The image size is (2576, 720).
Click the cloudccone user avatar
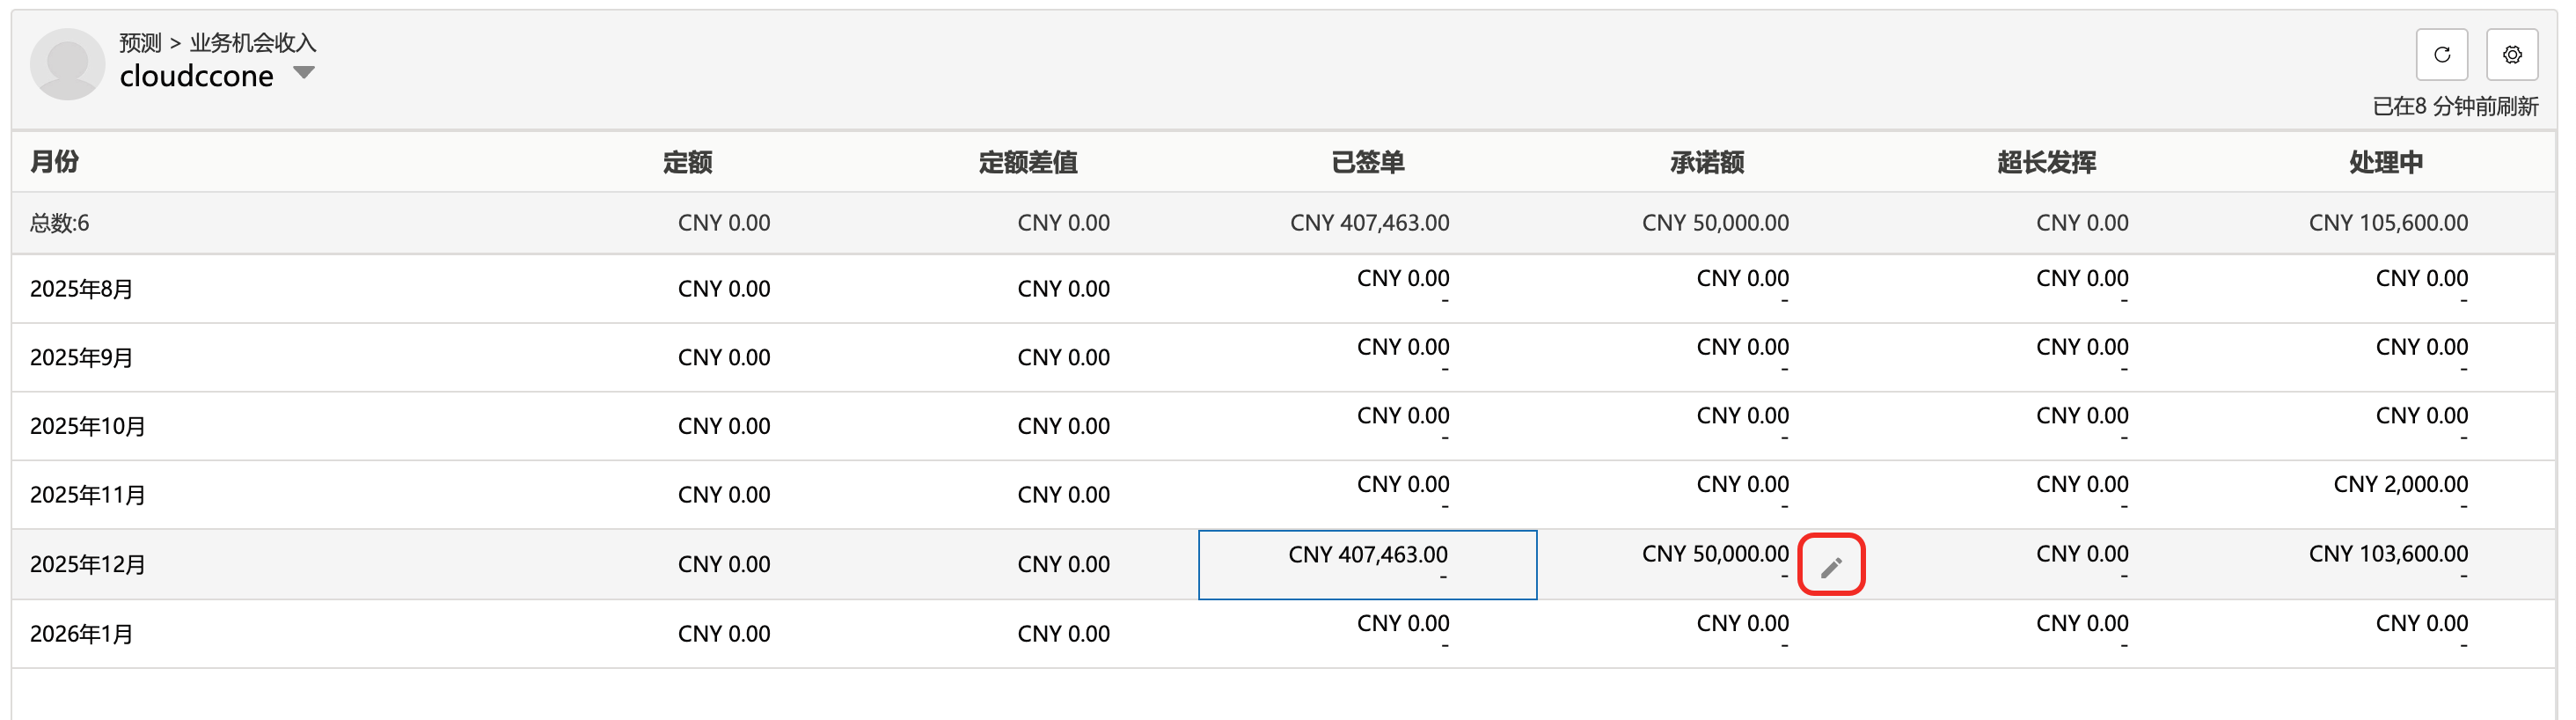[x=67, y=64]
